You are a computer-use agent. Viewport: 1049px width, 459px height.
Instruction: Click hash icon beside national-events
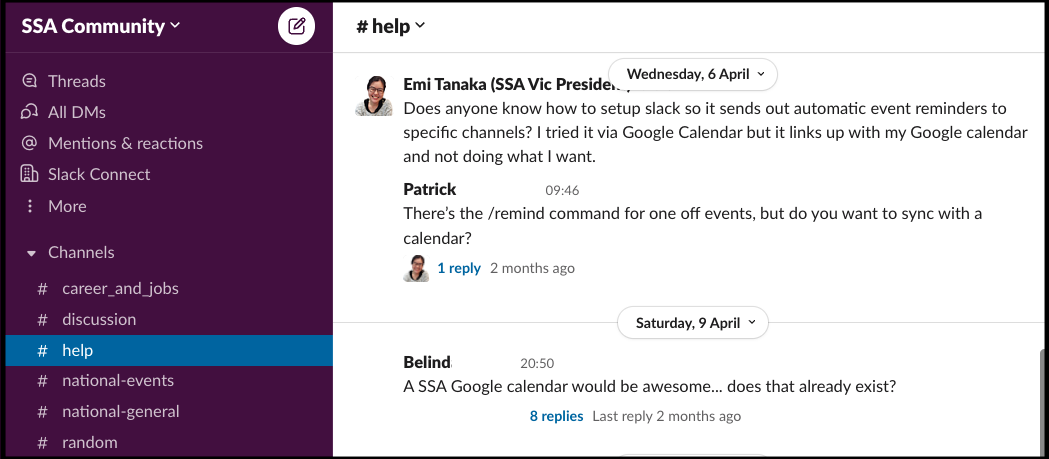coord(42,381)
